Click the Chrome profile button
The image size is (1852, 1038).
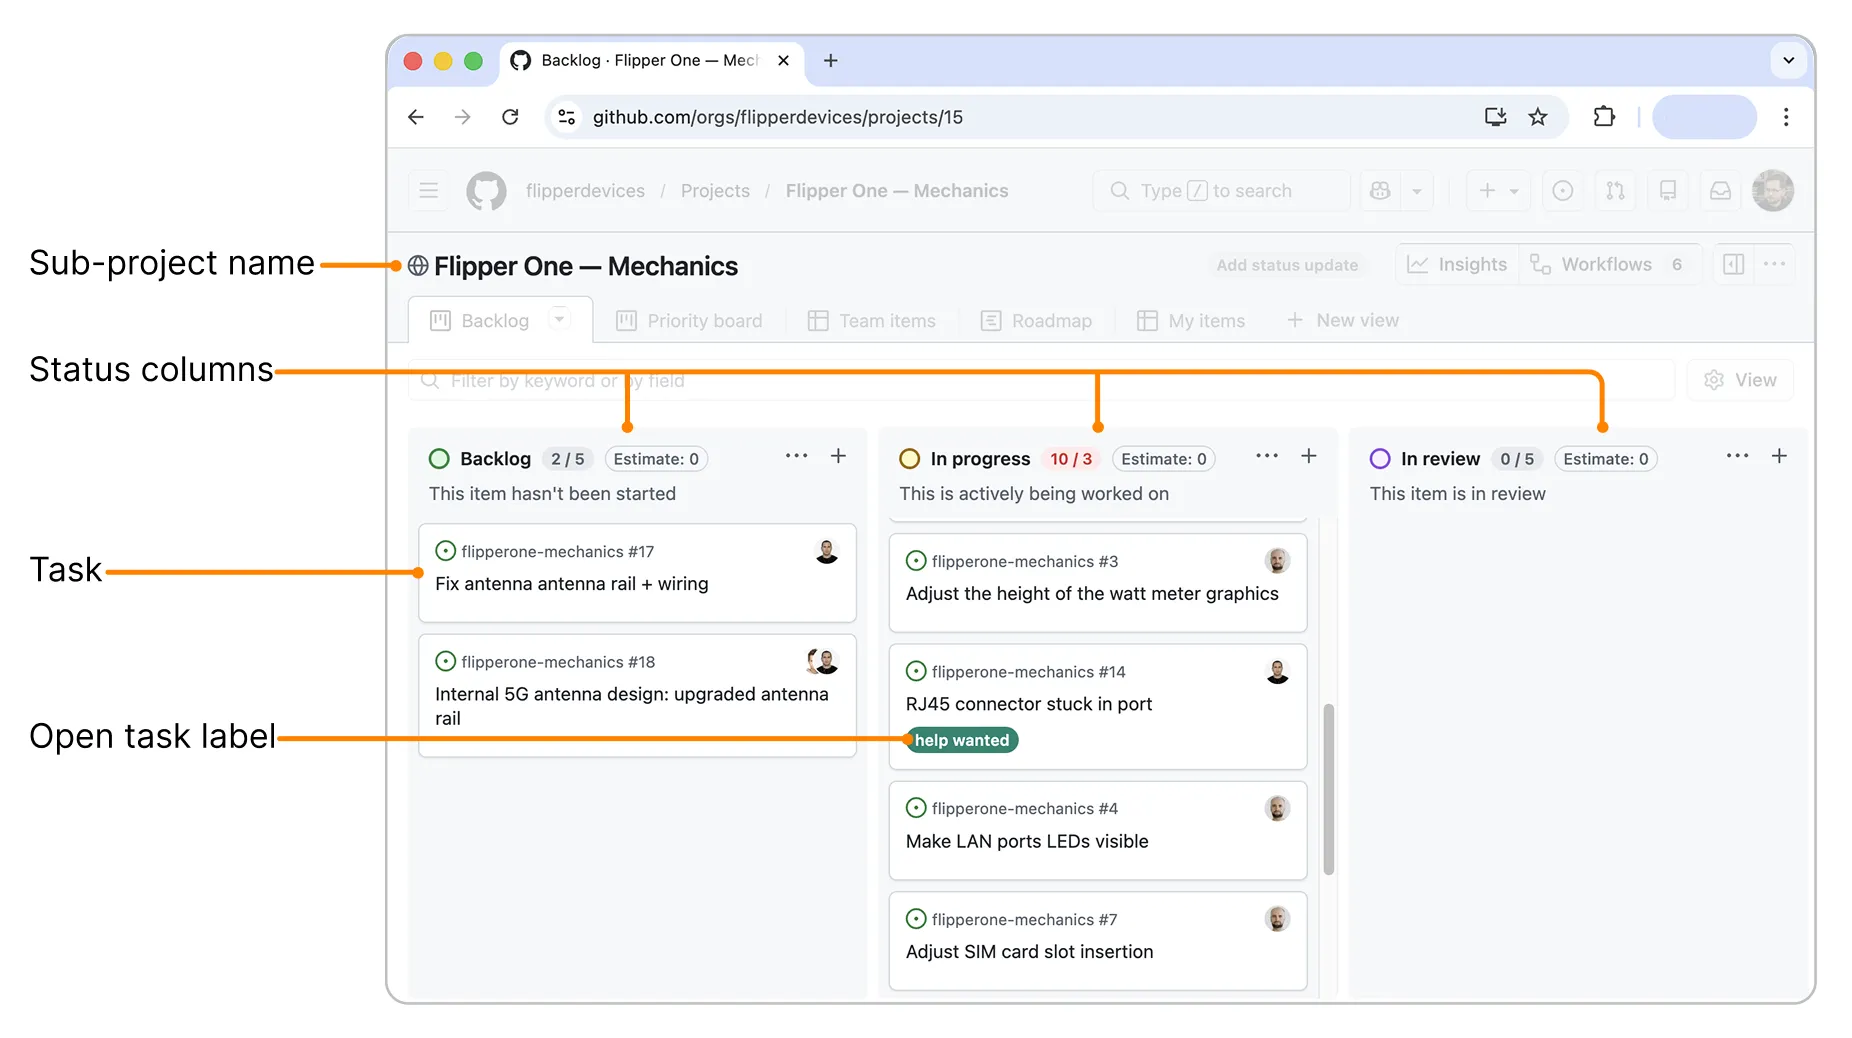[x=1704, y=117]
